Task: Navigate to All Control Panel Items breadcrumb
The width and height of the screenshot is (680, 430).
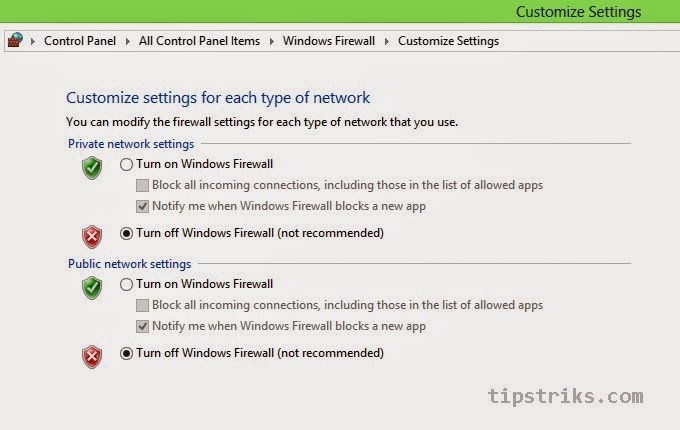Action: point(199,41)
